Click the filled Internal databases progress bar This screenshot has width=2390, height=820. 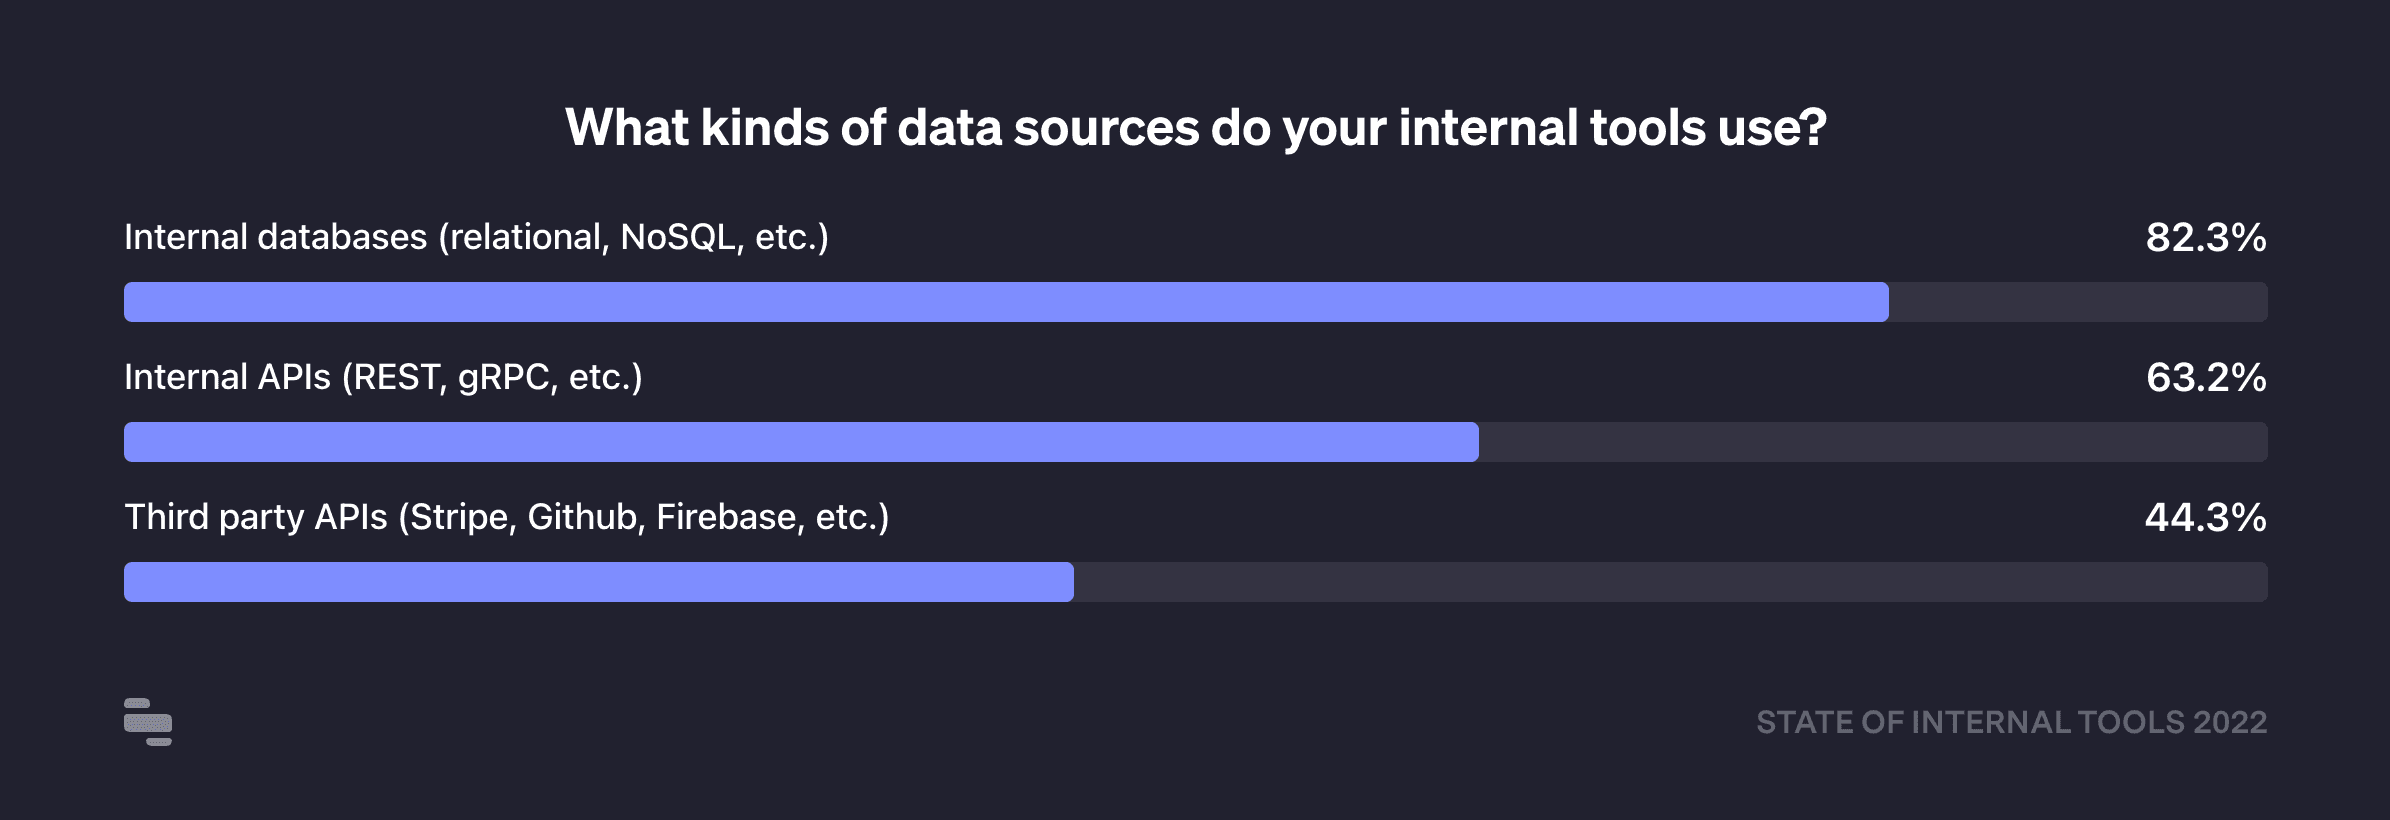pos(1005,302)
